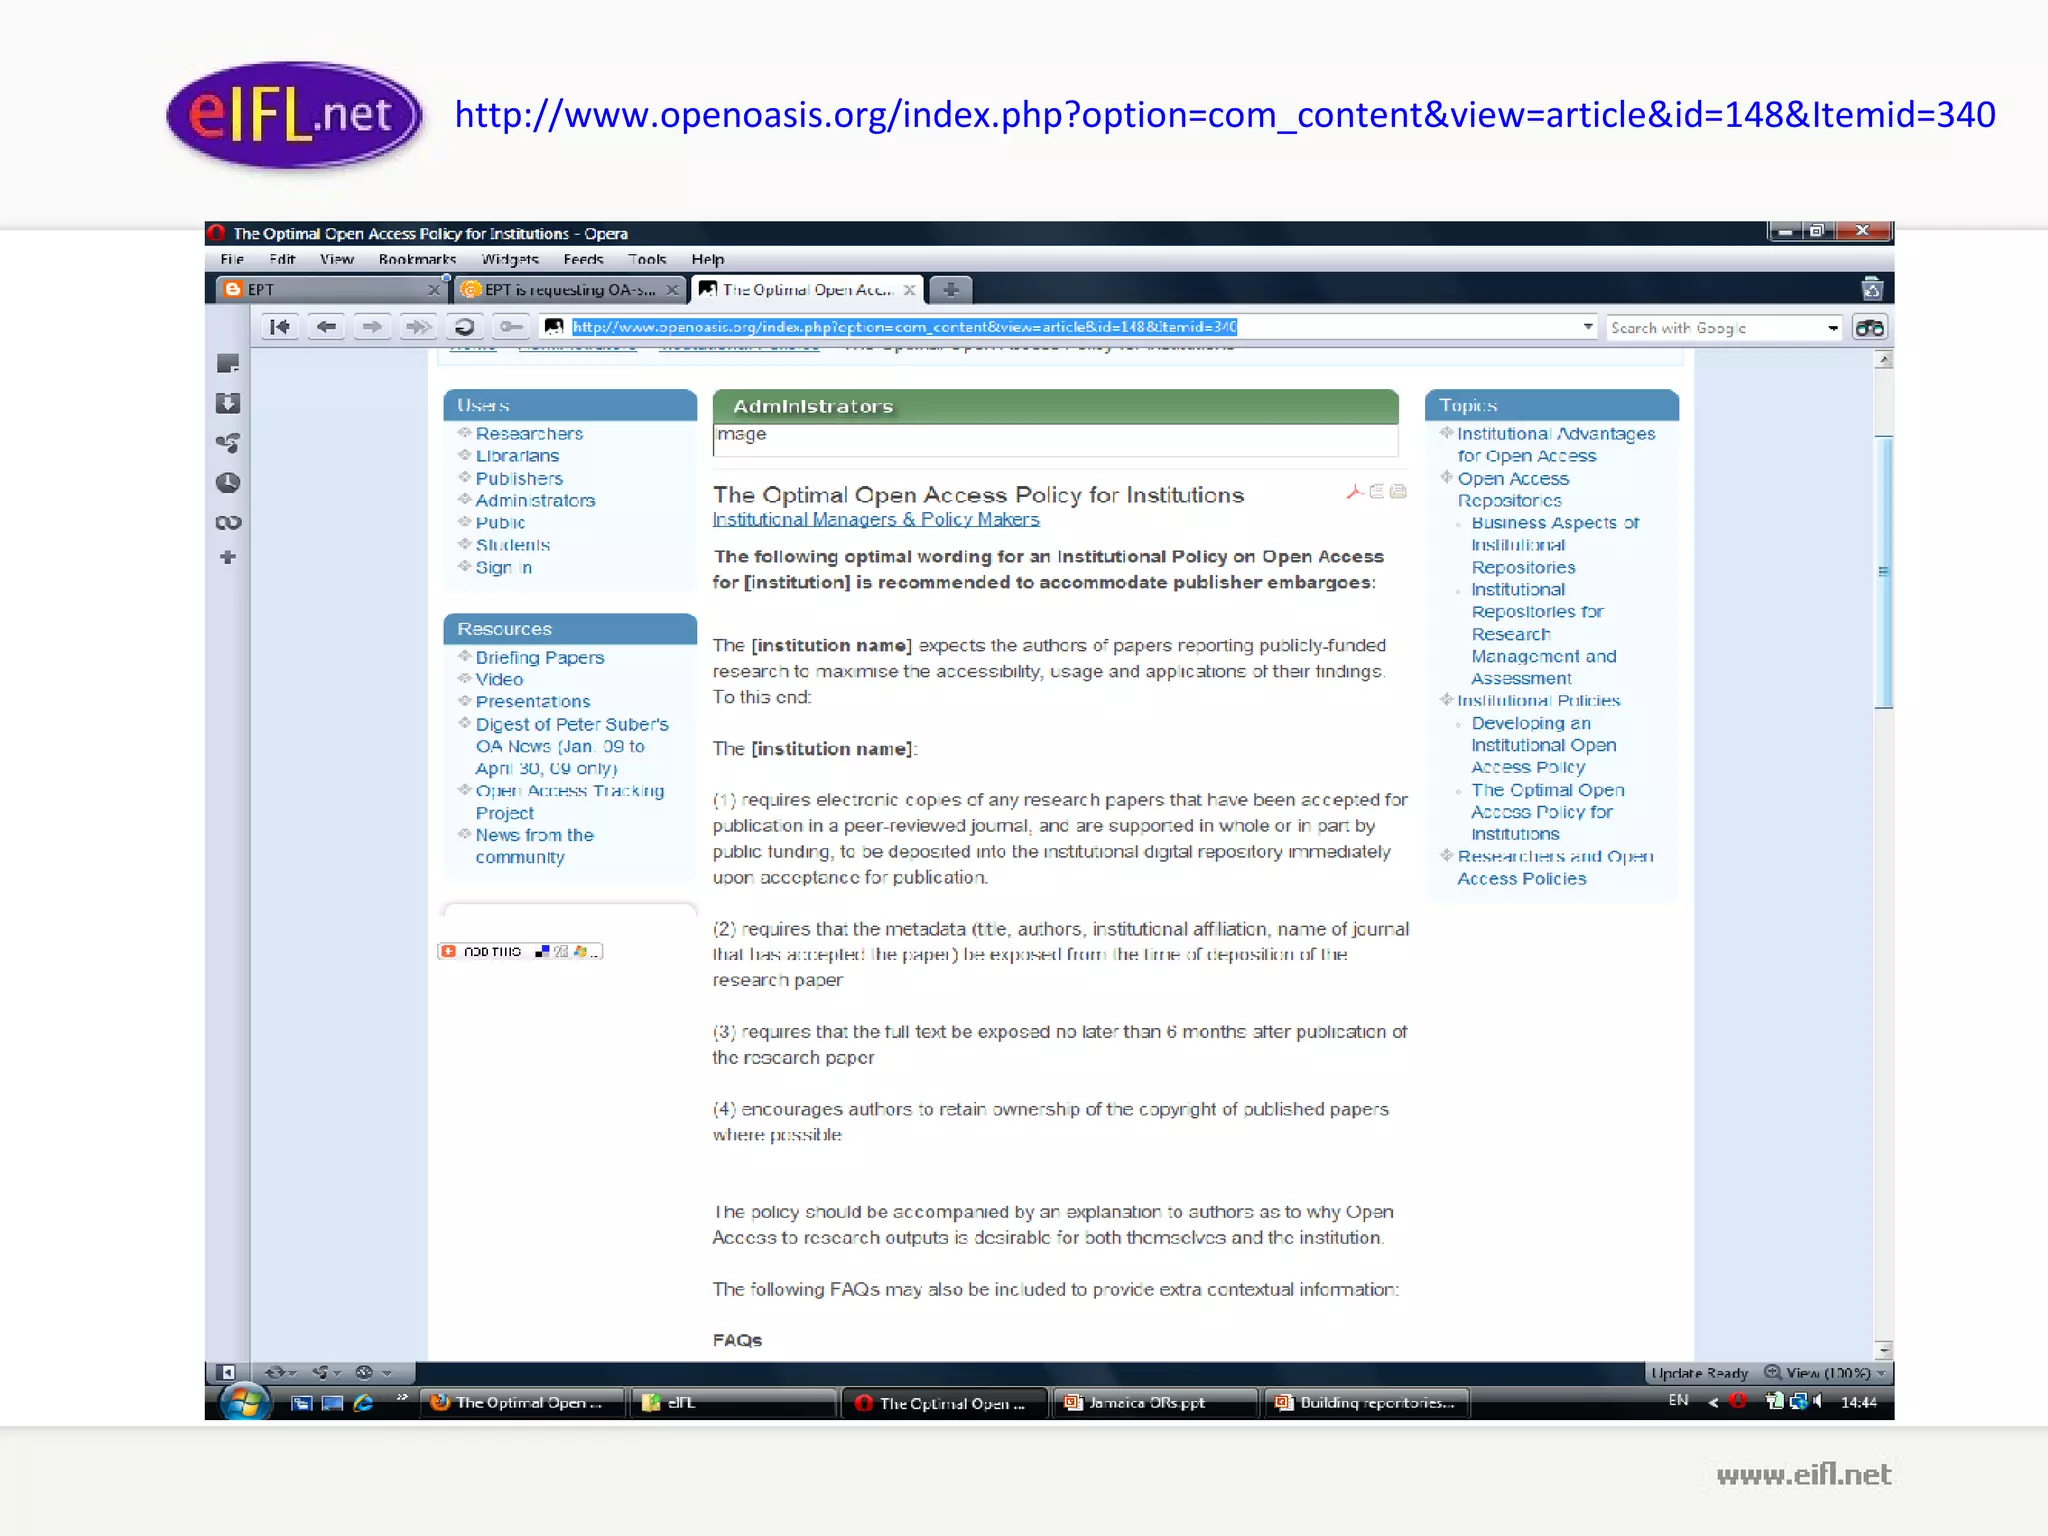Open the History clock panel
Viewport: 2048px width, 1536px height.
click(x=228, y=483)
